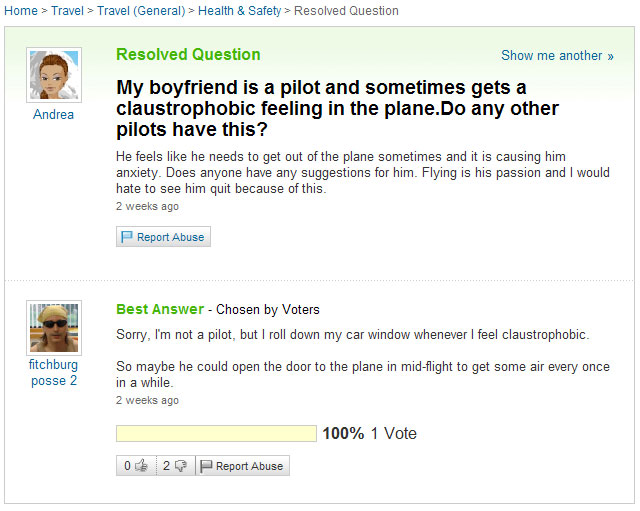This screenshot has width=640, height=511.
Task: Click the 100% vote progress bar
Action: [x=216, y=434]
